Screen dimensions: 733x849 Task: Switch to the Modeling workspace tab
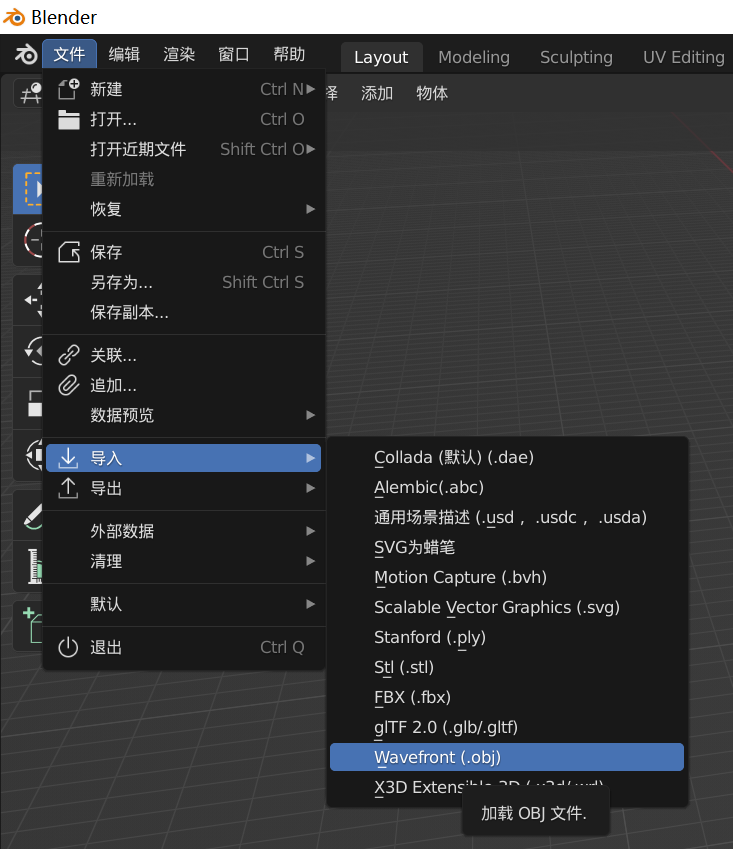click(474, 57)
